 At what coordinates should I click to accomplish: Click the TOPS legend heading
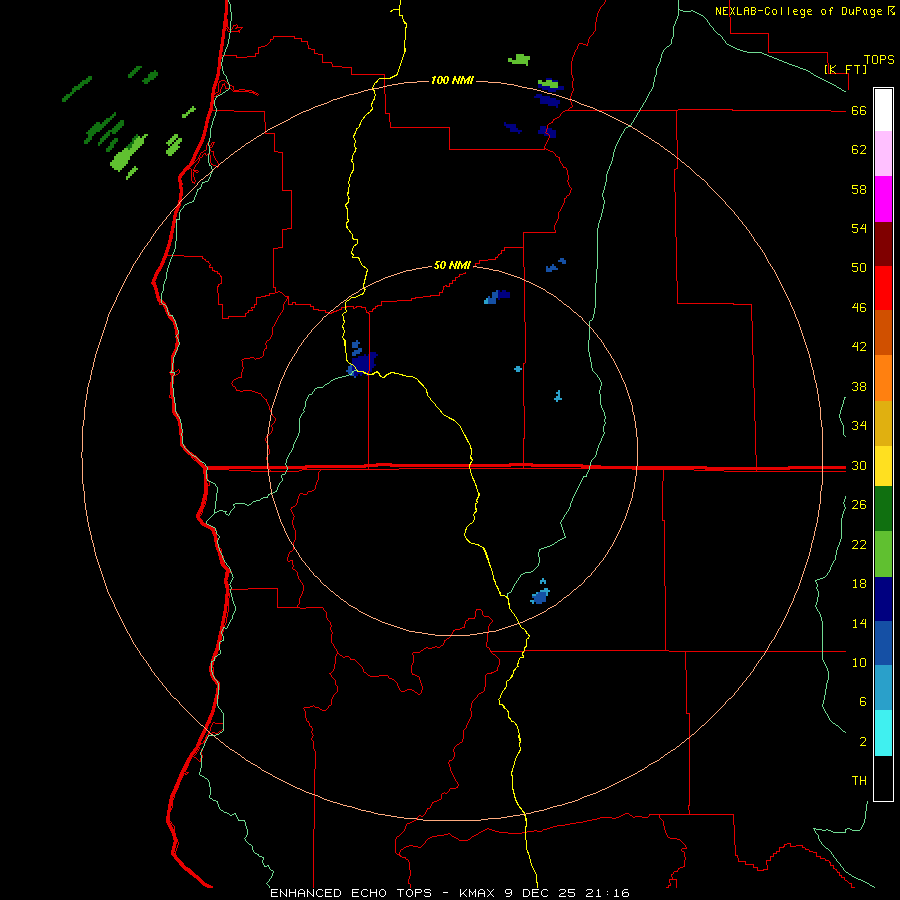879,60
